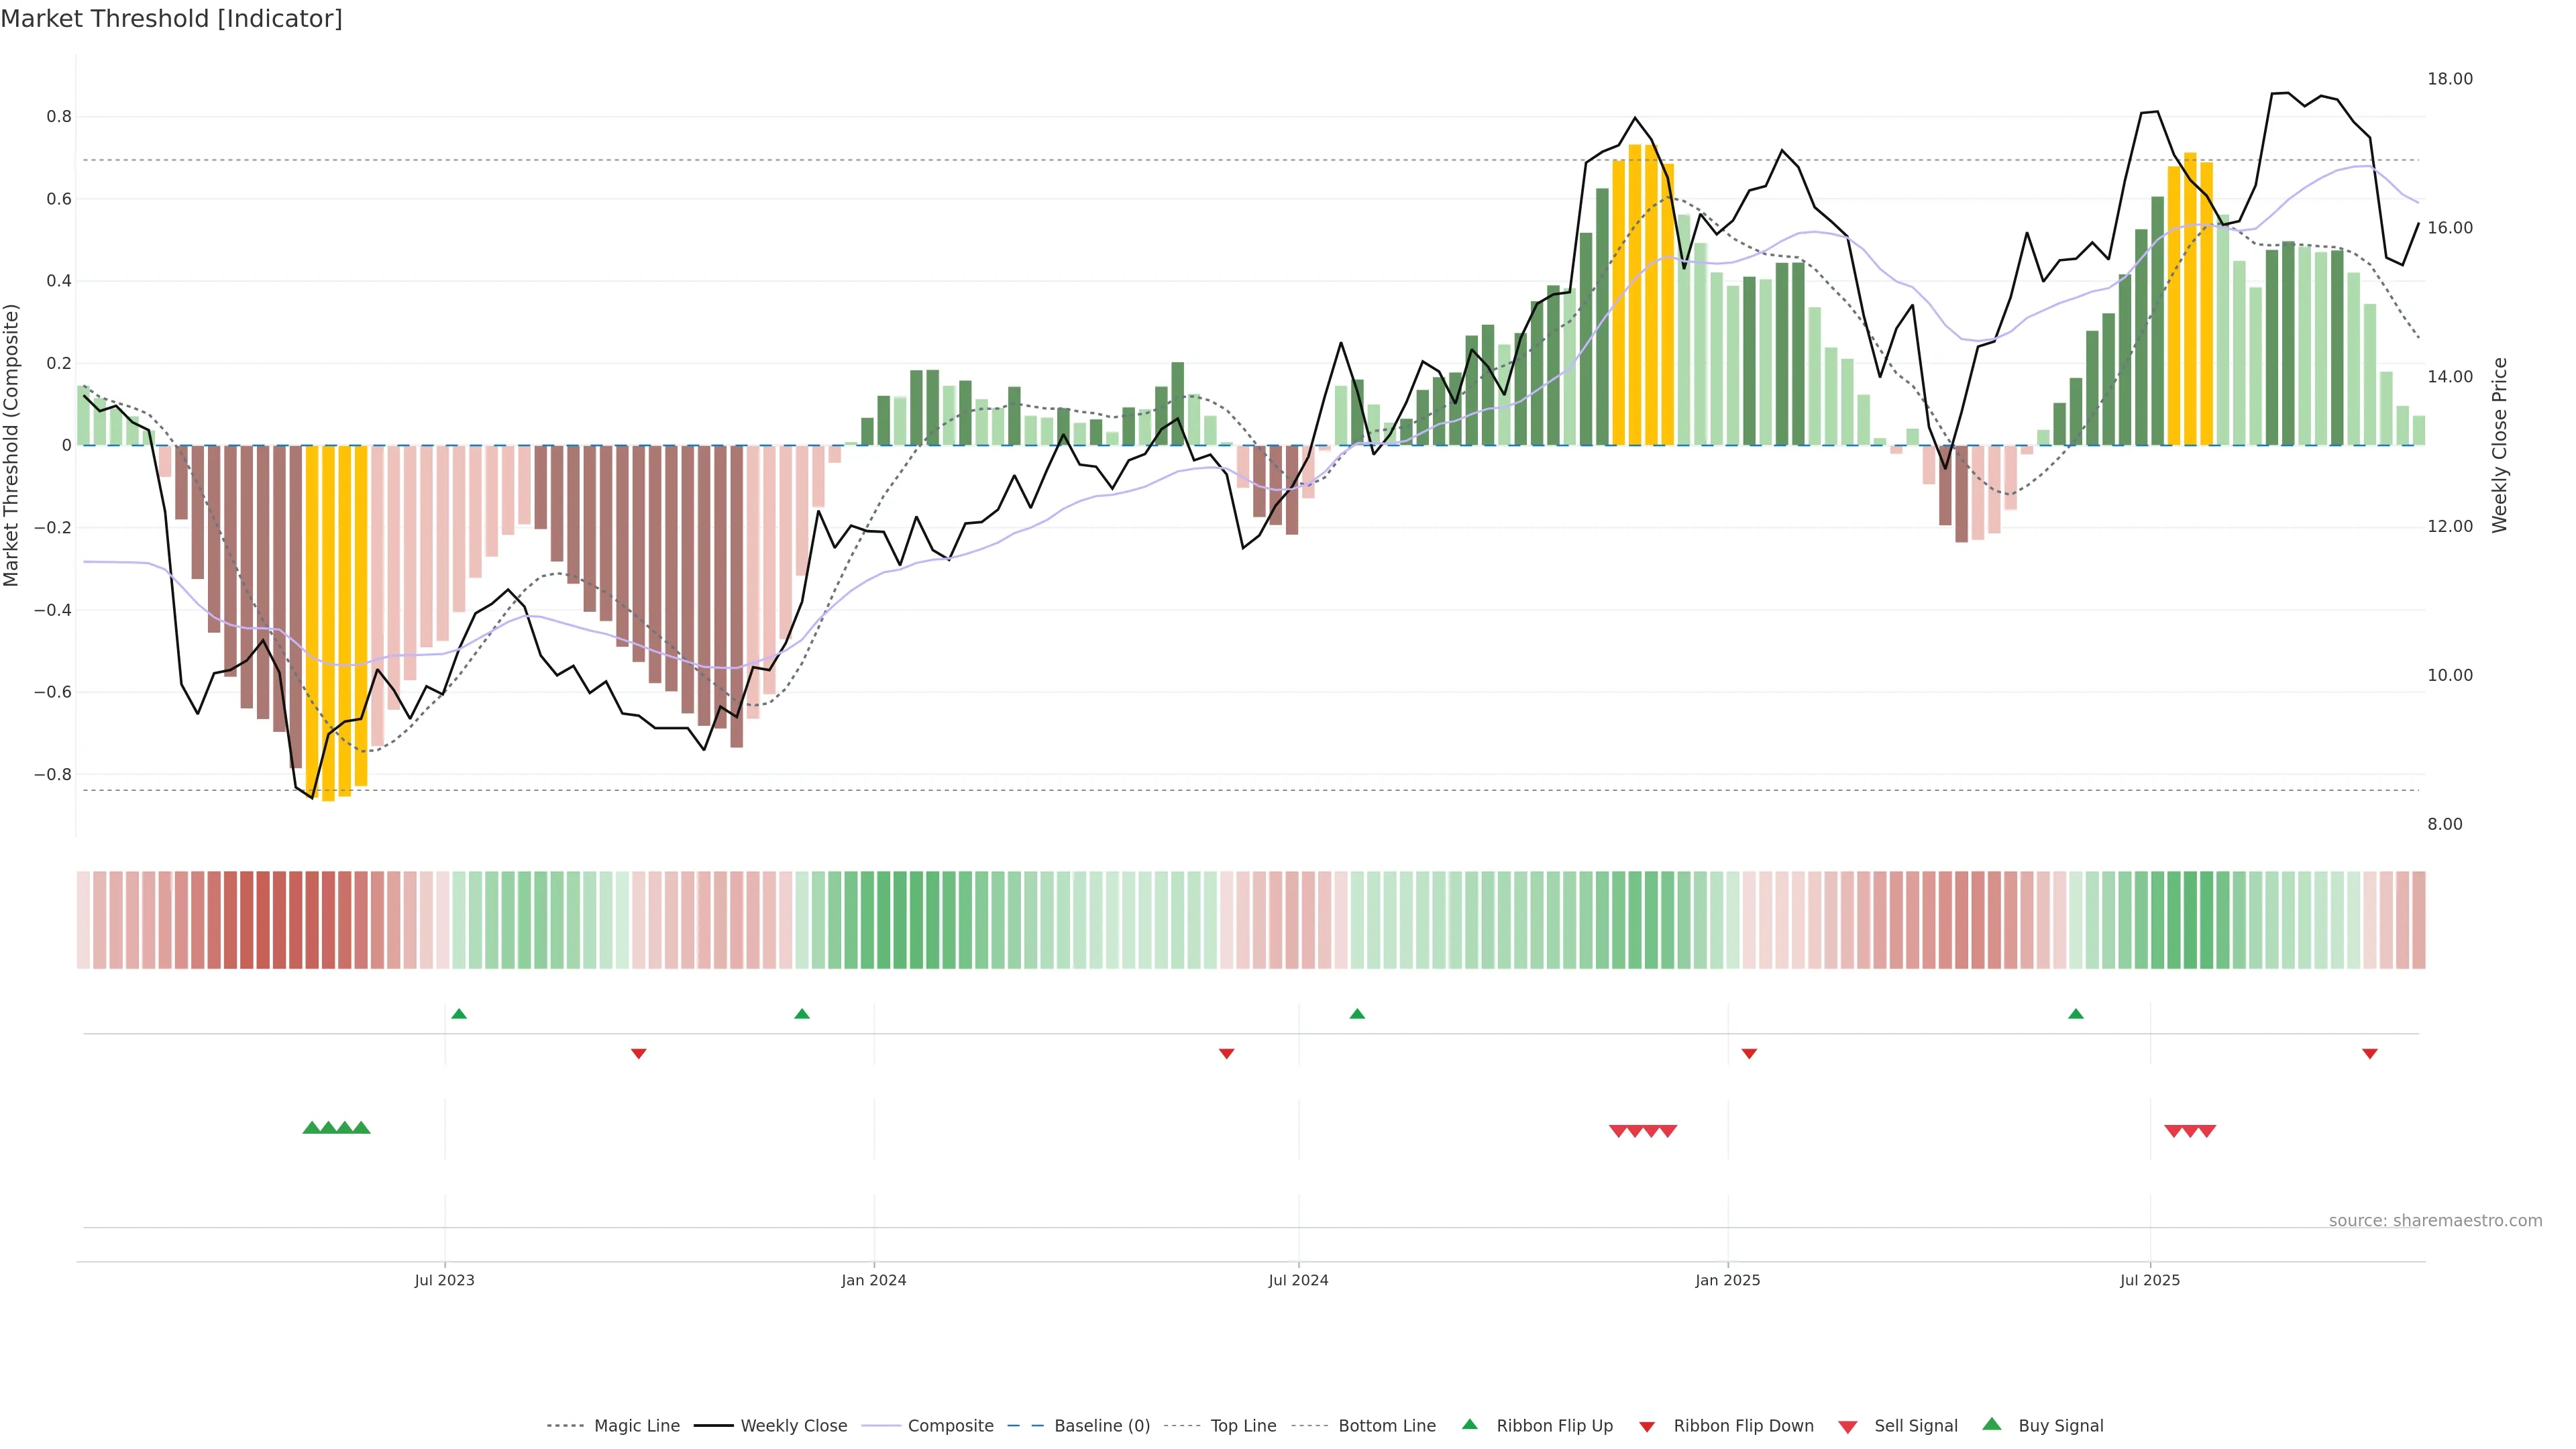2576x1449 pixels.
Task: Click the Weekly Close Price axis title
Action: (2499, 445)
